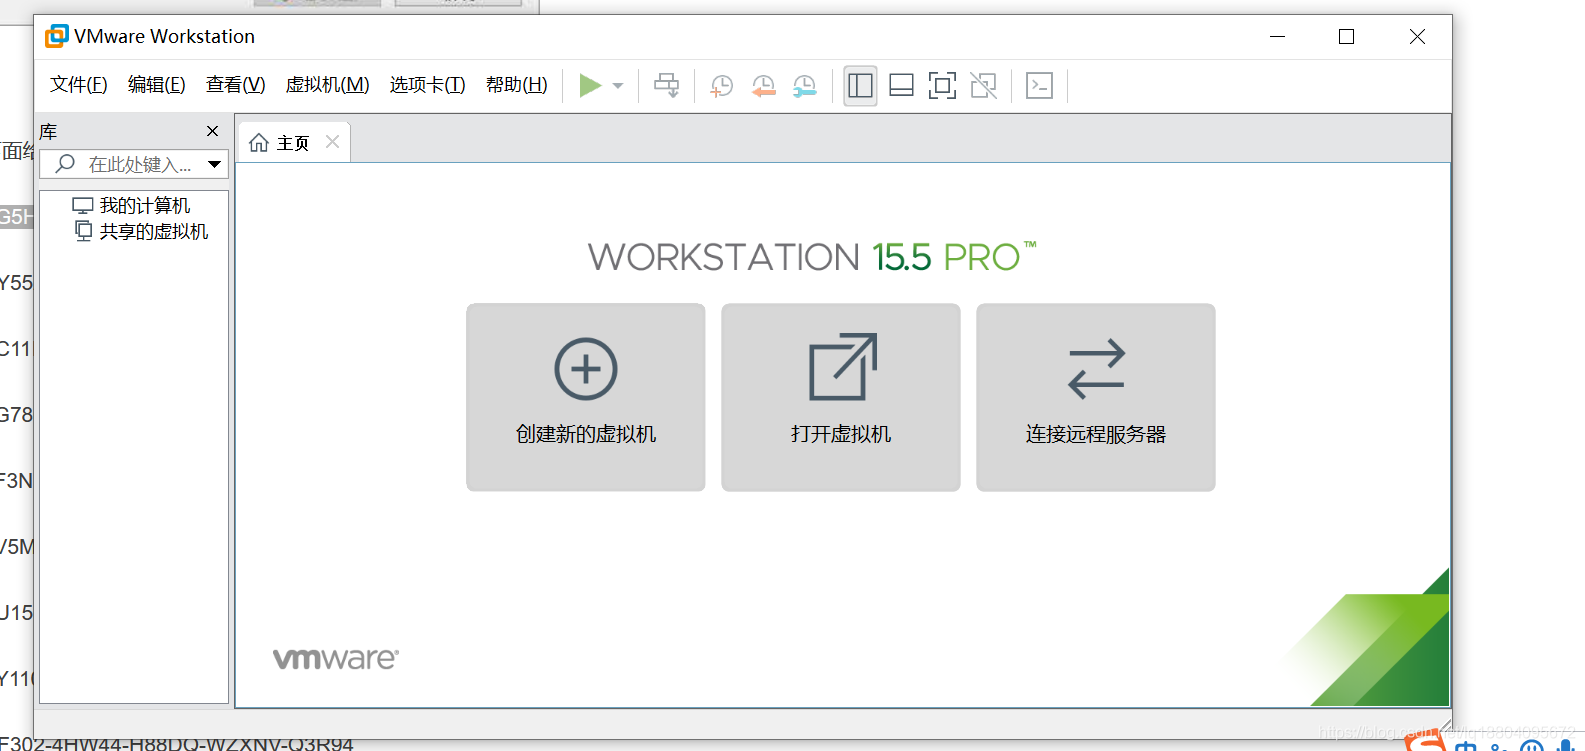Click the library search magnifier icon
The image size is (1585, 751).
65,164
